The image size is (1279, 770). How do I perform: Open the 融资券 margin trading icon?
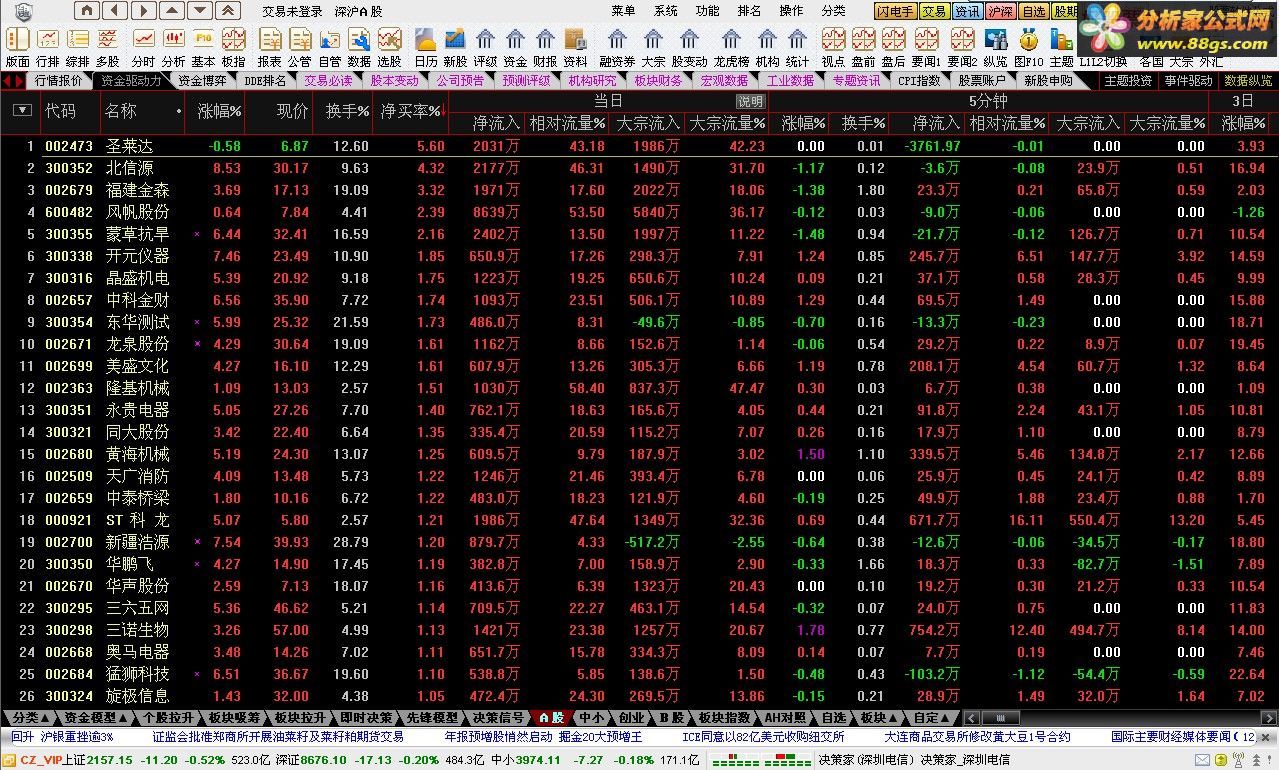pyautogui.click(x=617, y=47)
